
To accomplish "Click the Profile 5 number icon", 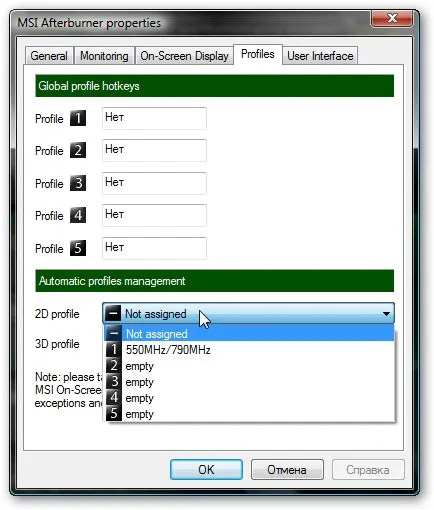I will click(78, 248).
